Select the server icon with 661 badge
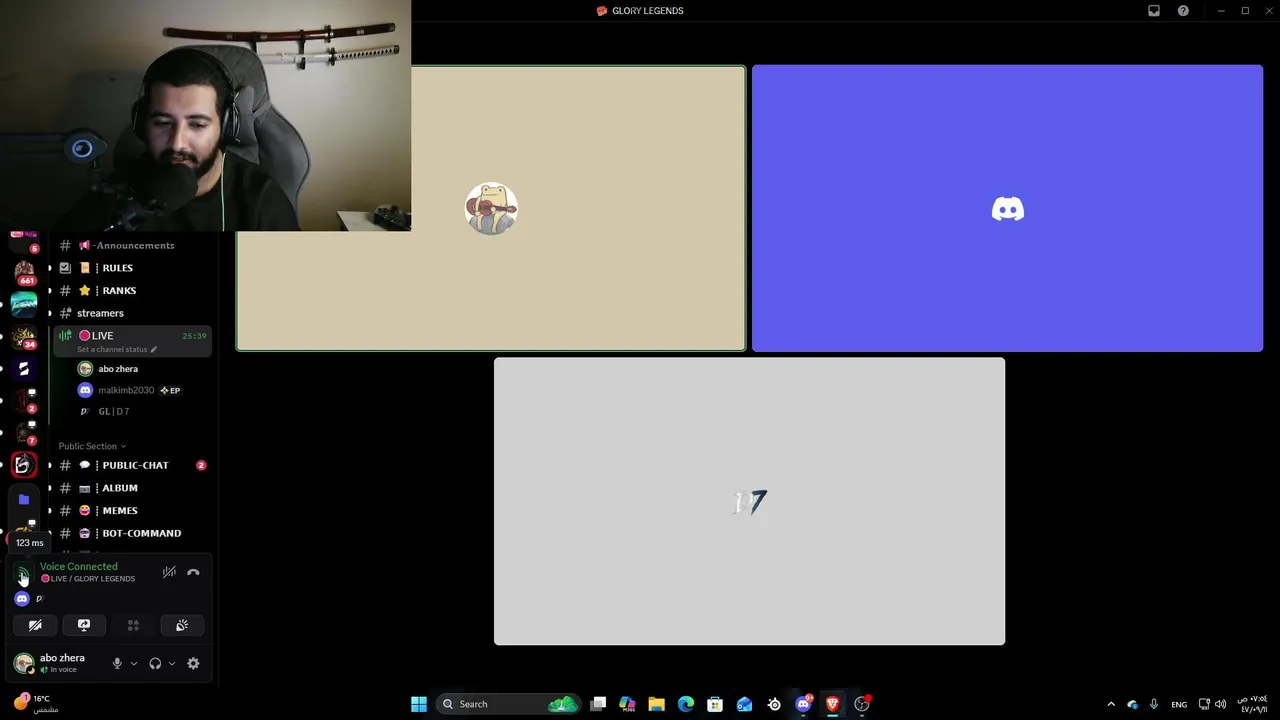 pyautogui.click(x=24, y=271)
